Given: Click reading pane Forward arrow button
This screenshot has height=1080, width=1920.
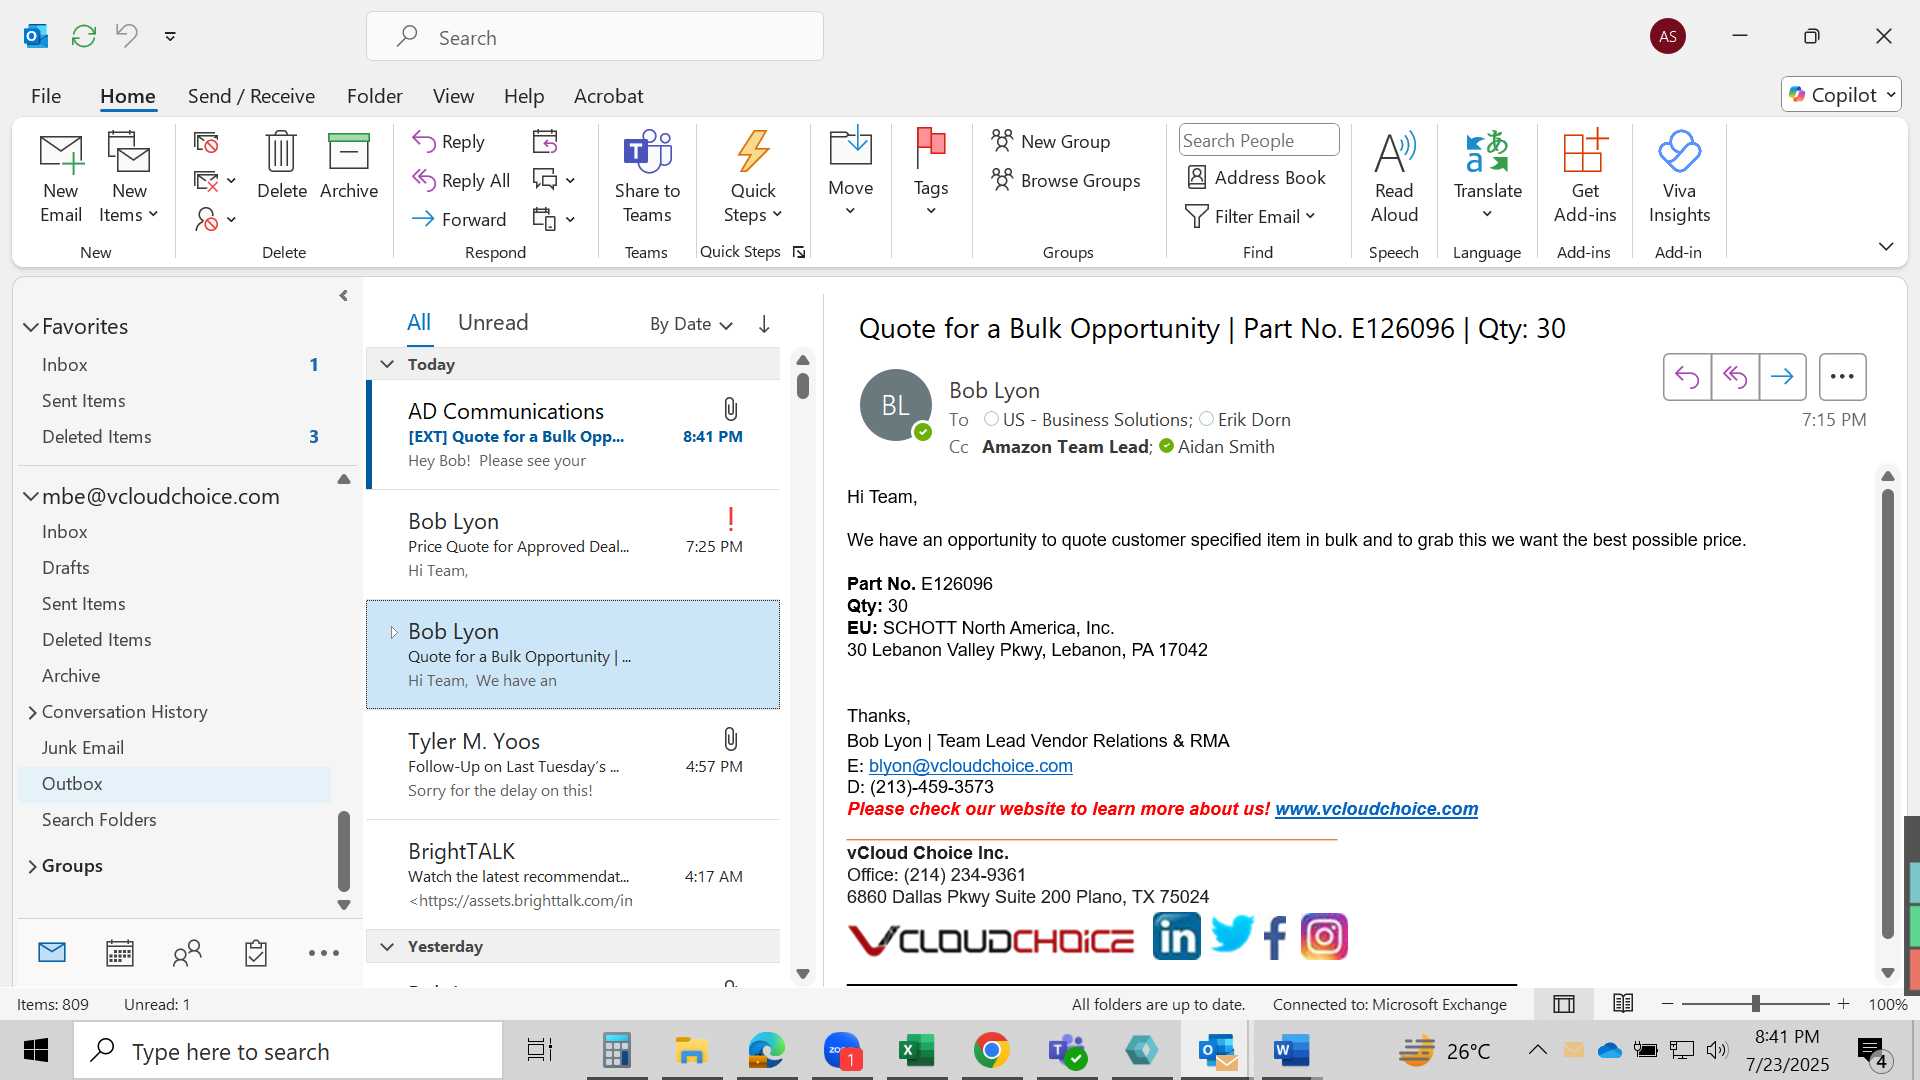Looking at the screenshot, I should coord(1782,377).
